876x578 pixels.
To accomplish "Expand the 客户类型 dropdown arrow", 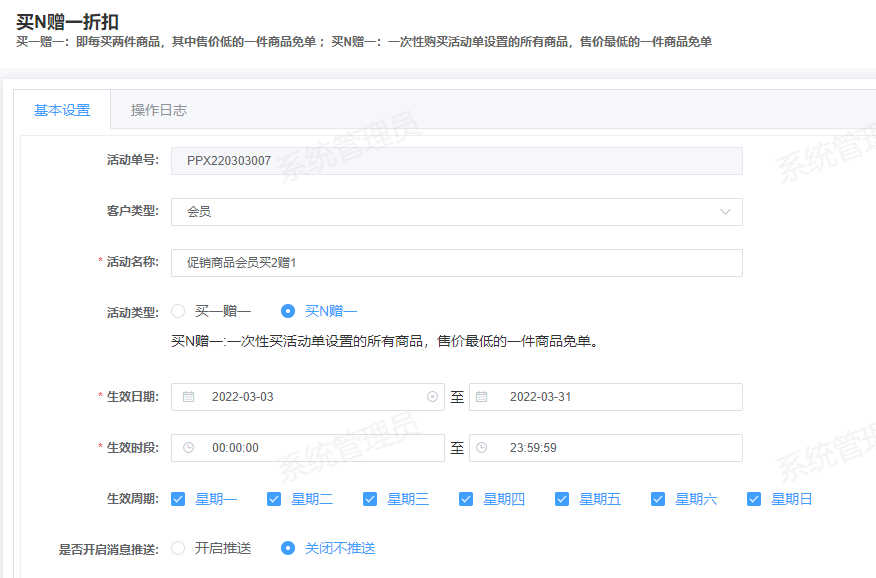I will [725, 212].
